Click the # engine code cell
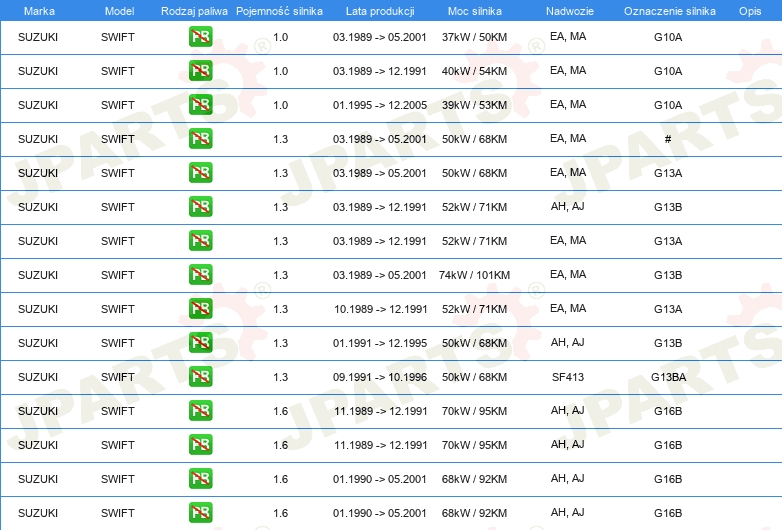 tap(668, 139)
